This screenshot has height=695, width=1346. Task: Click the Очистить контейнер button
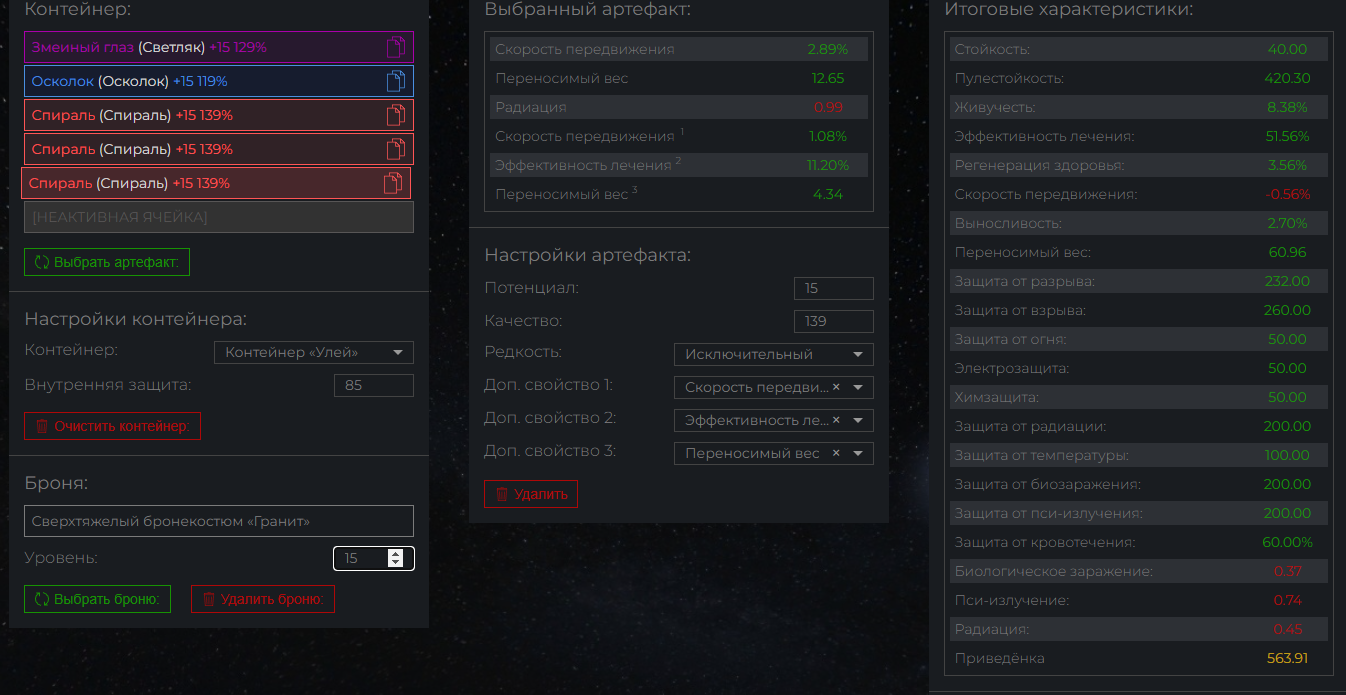(113, 426)
